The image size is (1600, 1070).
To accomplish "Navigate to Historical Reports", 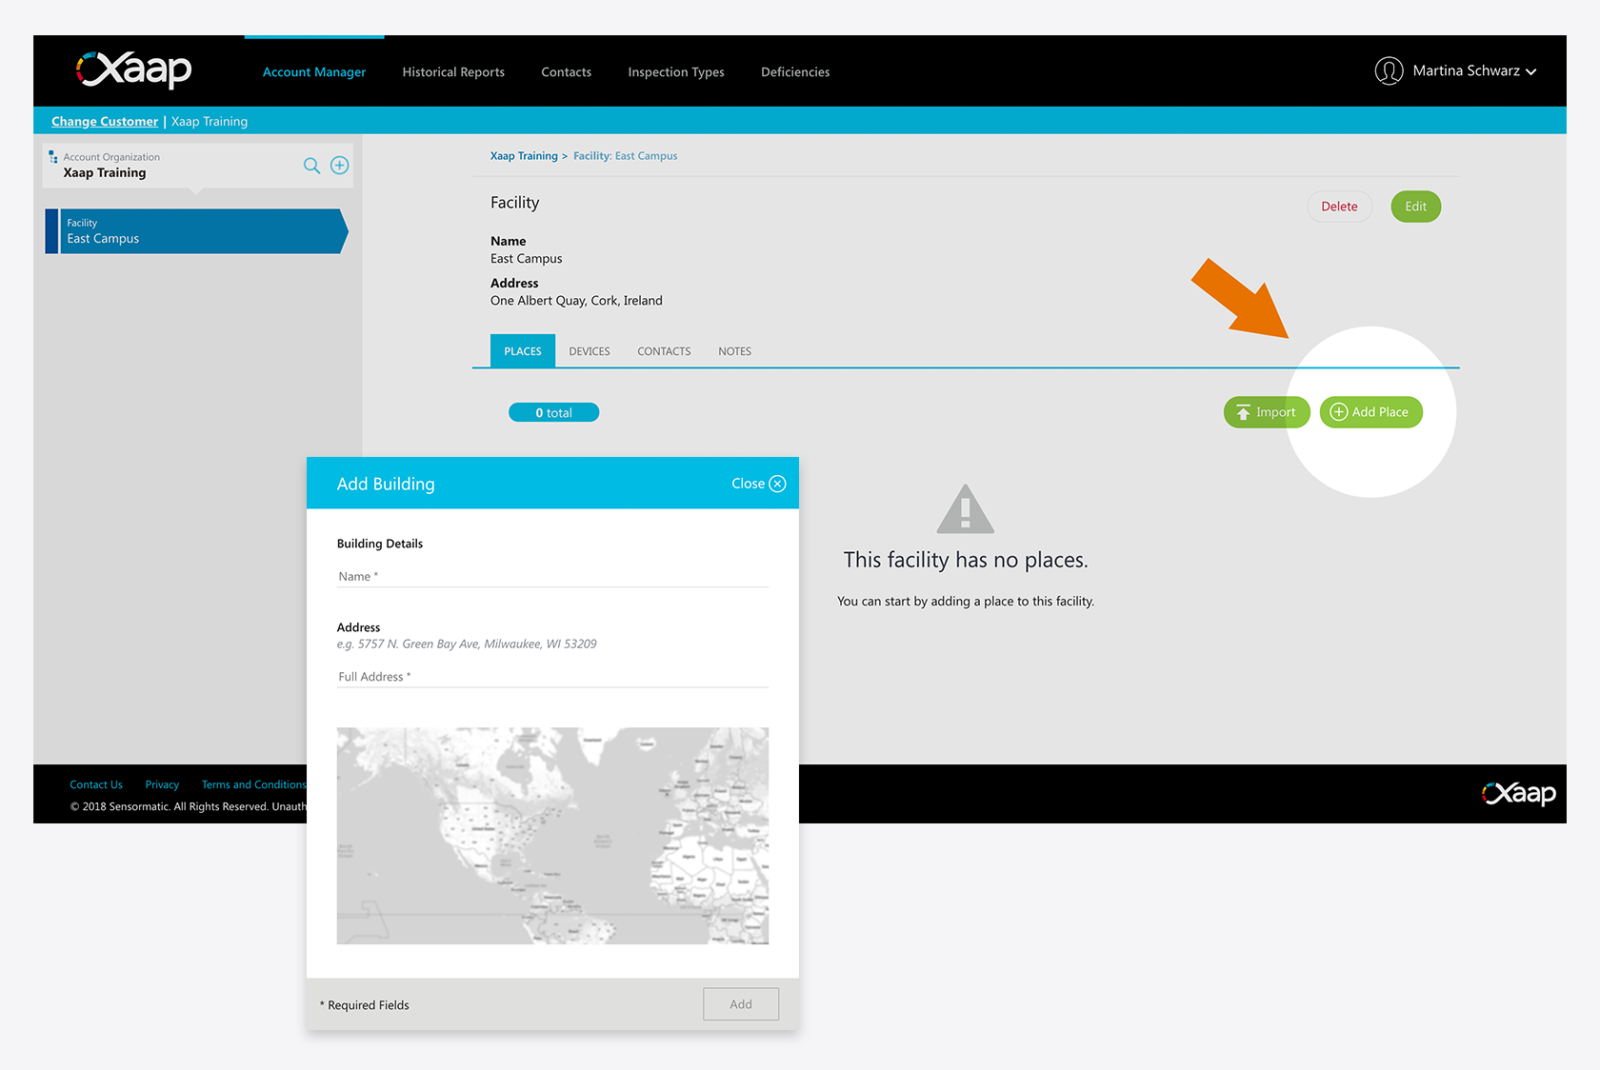I will (x=453, y=71).
